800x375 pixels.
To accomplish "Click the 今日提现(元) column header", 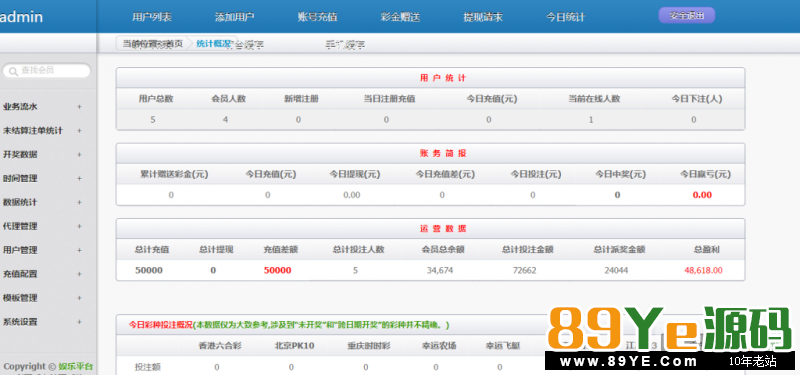I will pyautogui.click(x=355, y=174).
